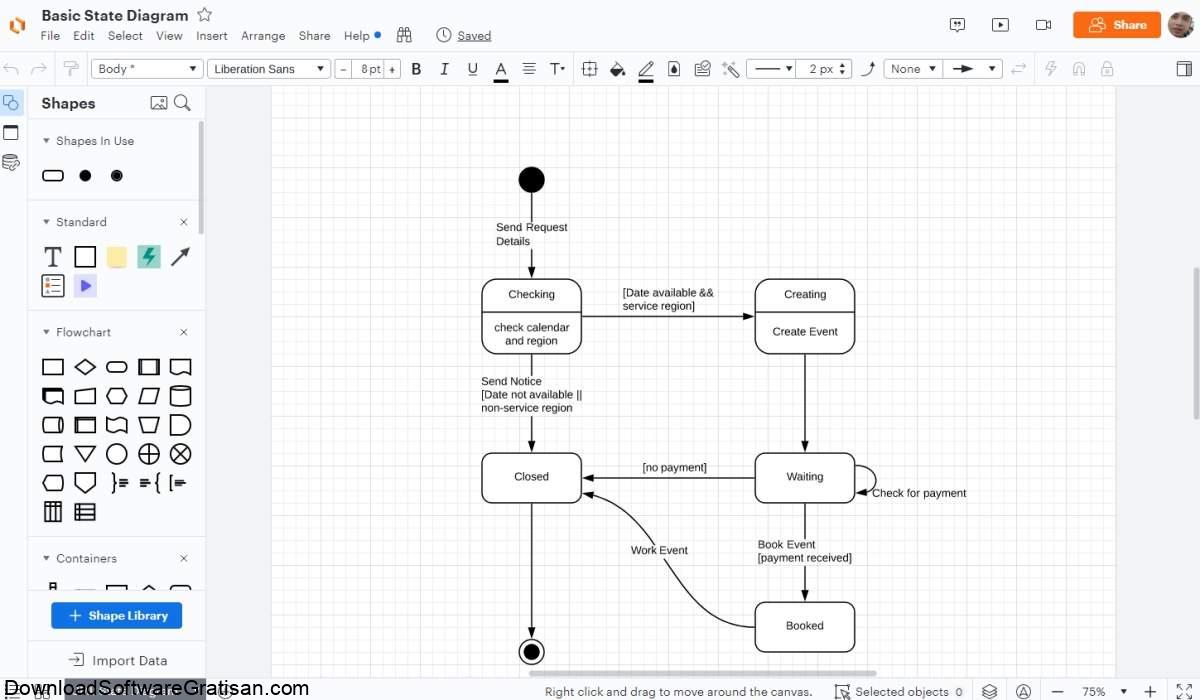Click the format painter icon
Image resolution: width=1200 pixels, height=700 pixels.
click(x=71, y=69)
